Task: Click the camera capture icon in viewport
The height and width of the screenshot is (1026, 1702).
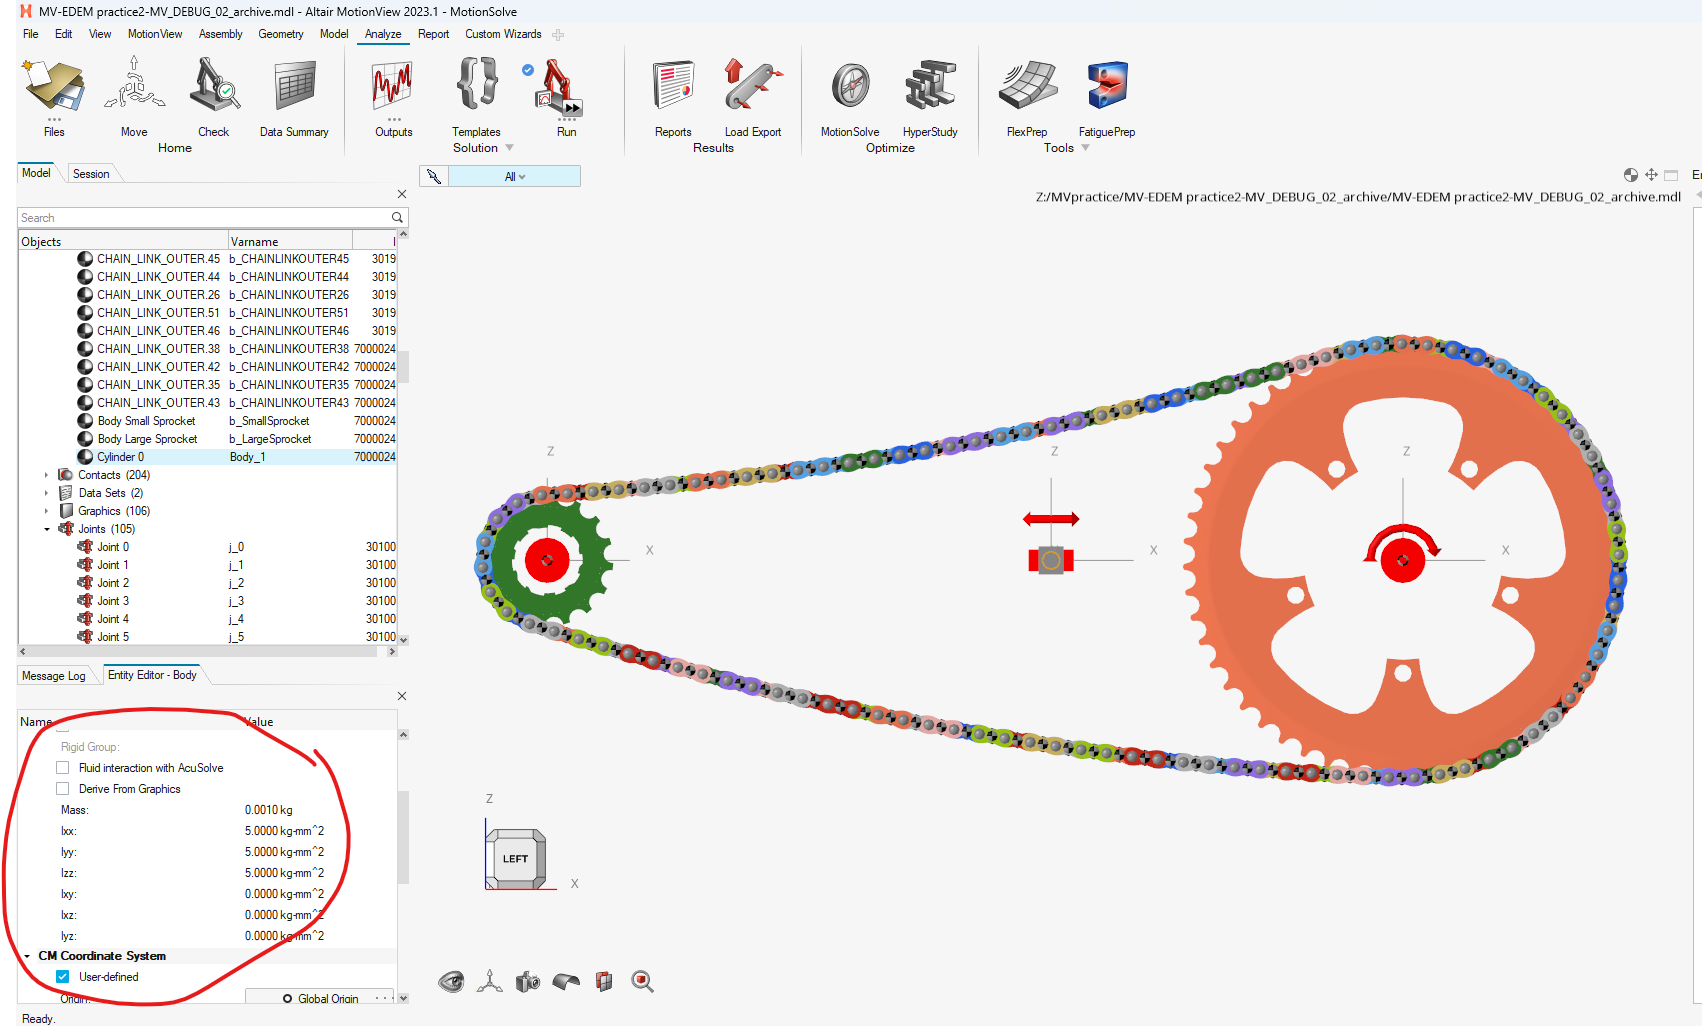Action: pos(528,982)
